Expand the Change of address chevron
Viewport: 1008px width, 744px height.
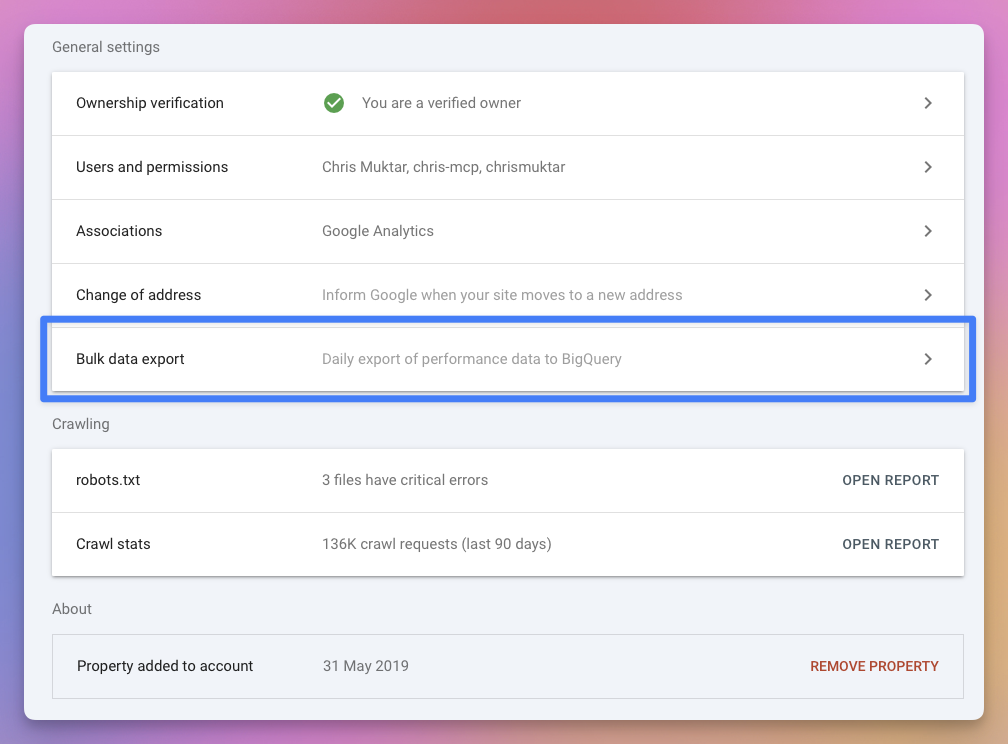[928, 295]
